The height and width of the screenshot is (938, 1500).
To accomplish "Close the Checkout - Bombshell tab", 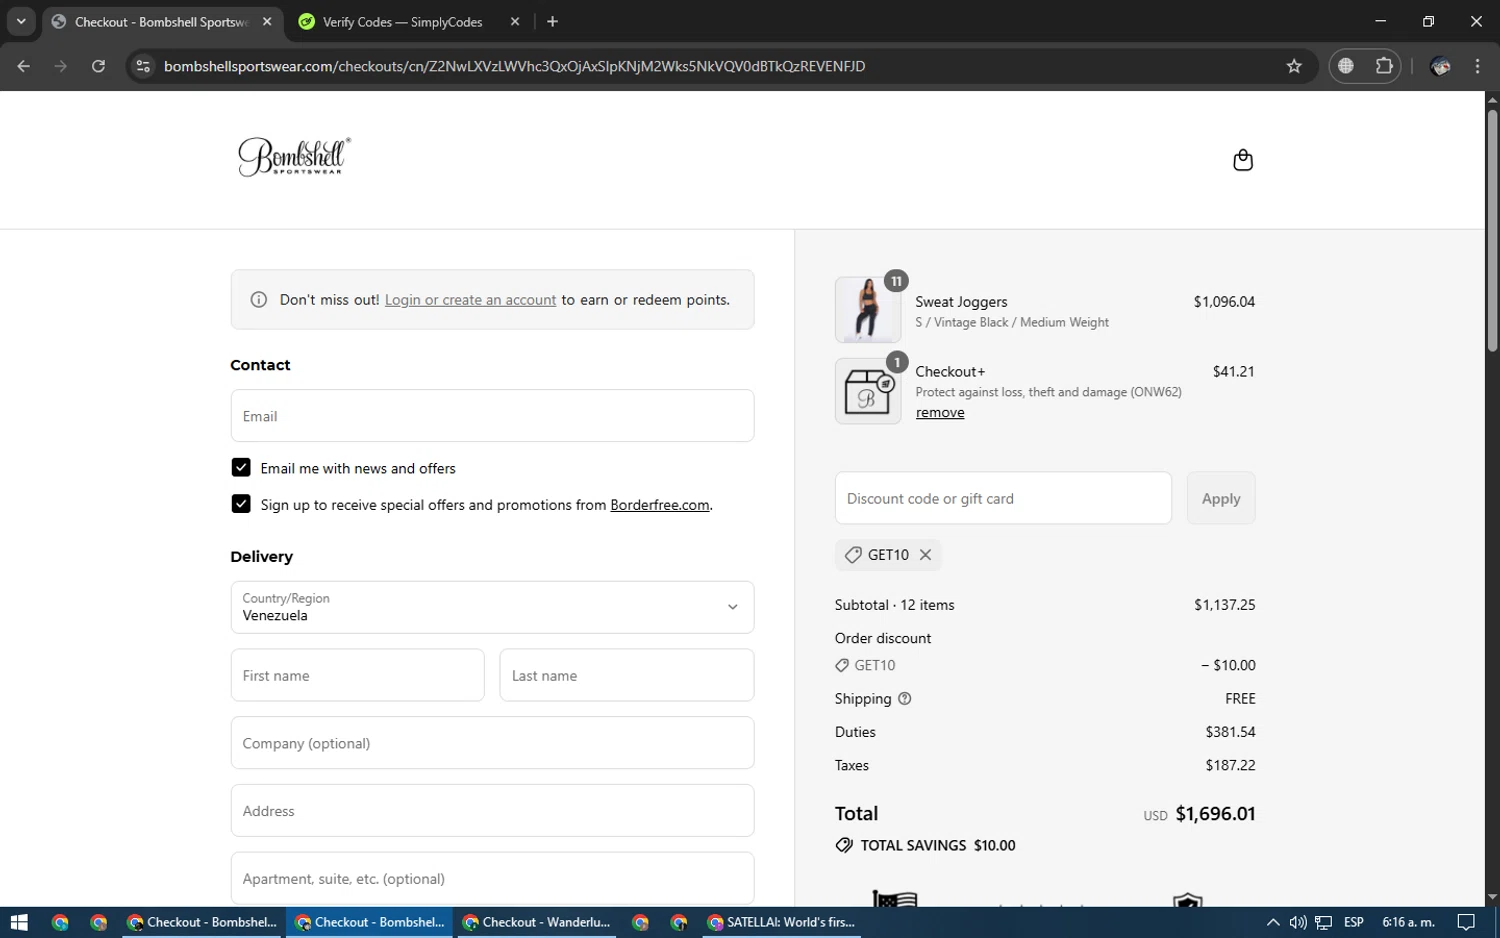I will click(x=267, y=21).
